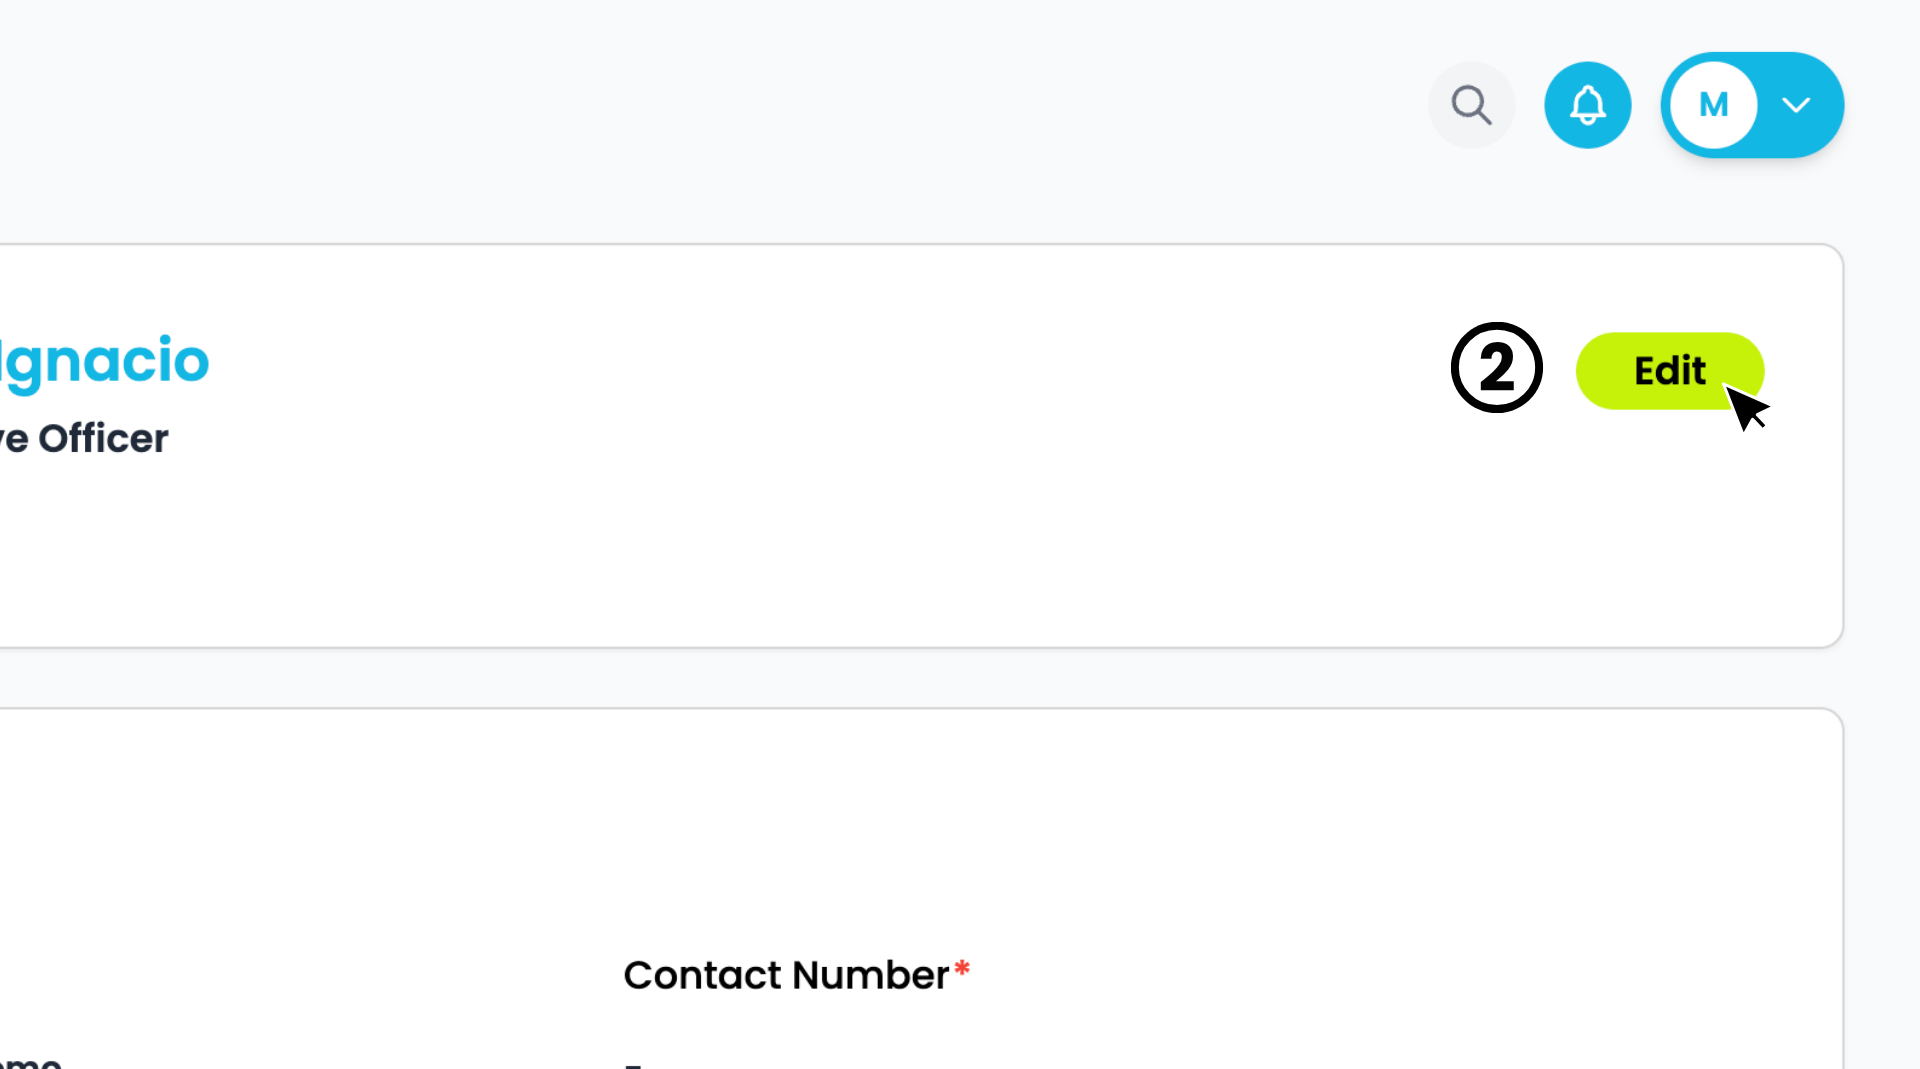Select the blue Ignacio name heading
Screen dimensions: 1920x1069
coord(104,362)
